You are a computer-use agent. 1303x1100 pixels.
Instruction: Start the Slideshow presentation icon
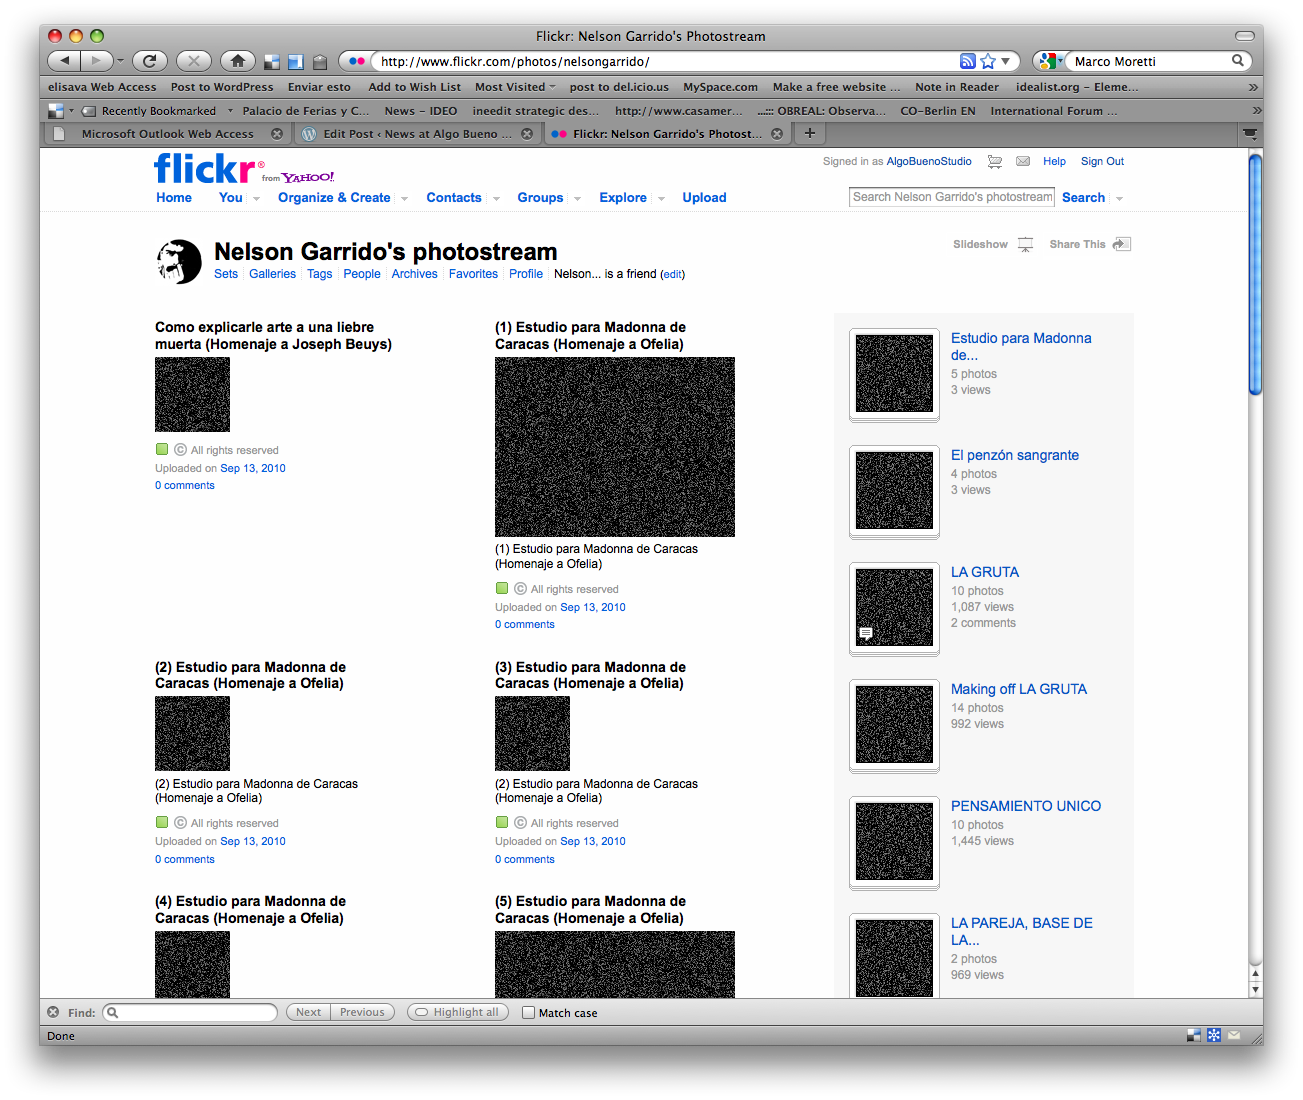click(1026, 244)
